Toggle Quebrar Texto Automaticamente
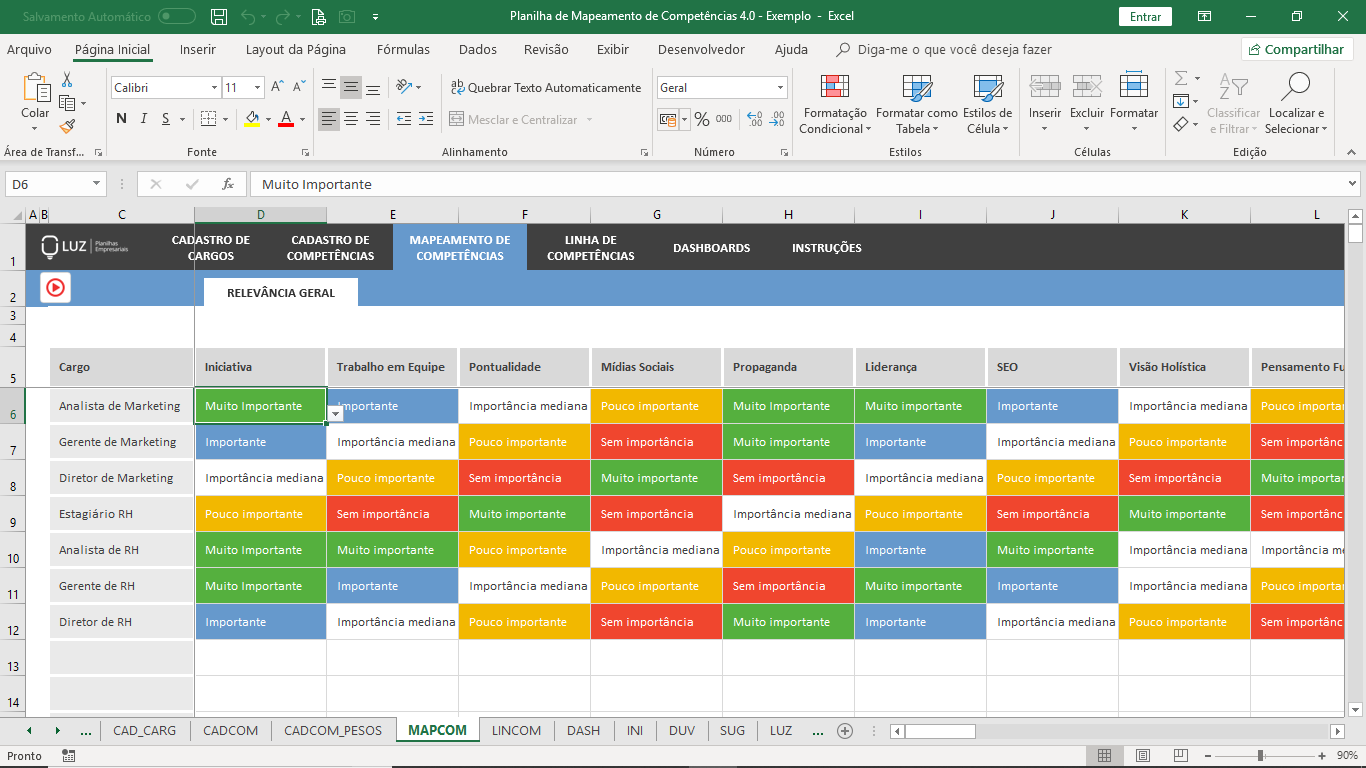Viewport: 1366px width, 768px height. (545, 88)
